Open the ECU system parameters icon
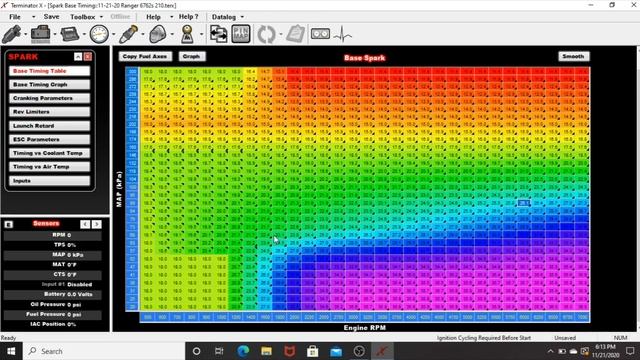The image size is (640, 360). pyautogui.click(x=40, y=34)
